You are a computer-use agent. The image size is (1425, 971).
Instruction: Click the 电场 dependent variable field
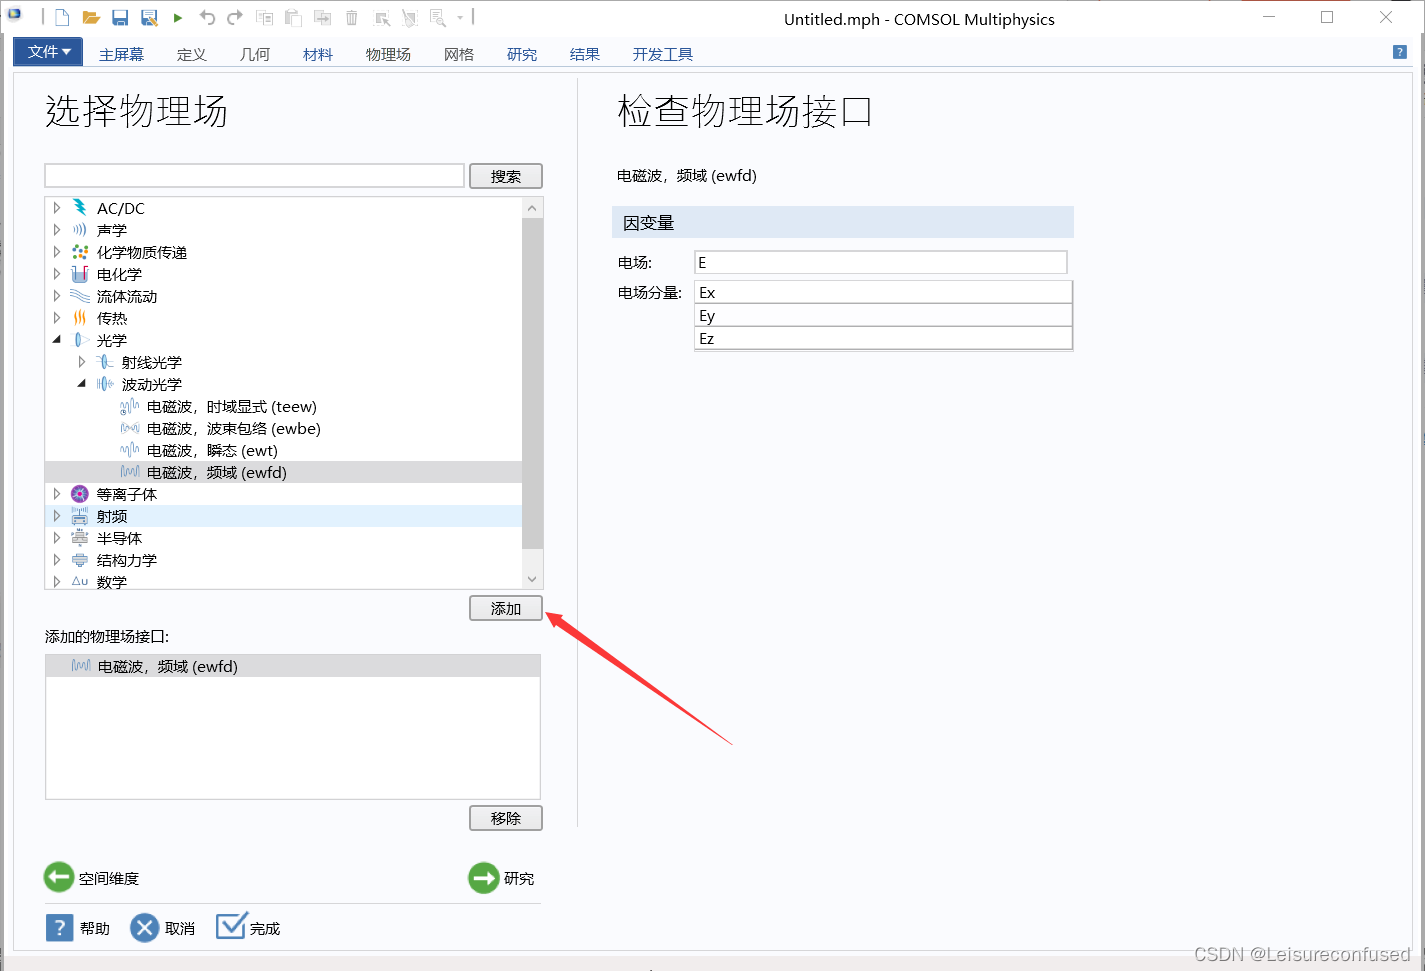881,262
